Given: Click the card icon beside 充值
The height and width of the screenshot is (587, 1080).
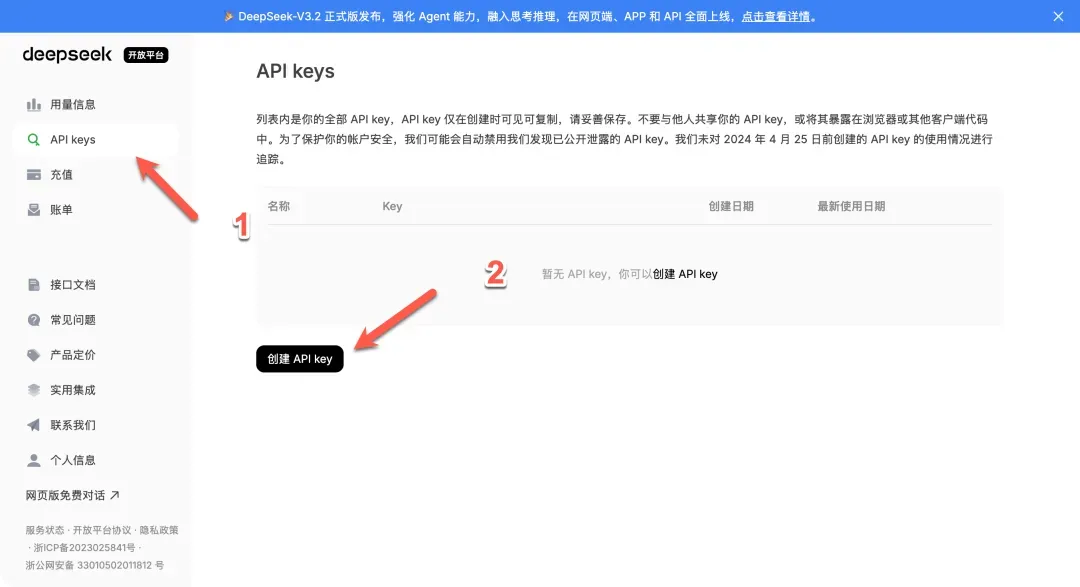Looking at the screenshot, I should click(33, 175).
